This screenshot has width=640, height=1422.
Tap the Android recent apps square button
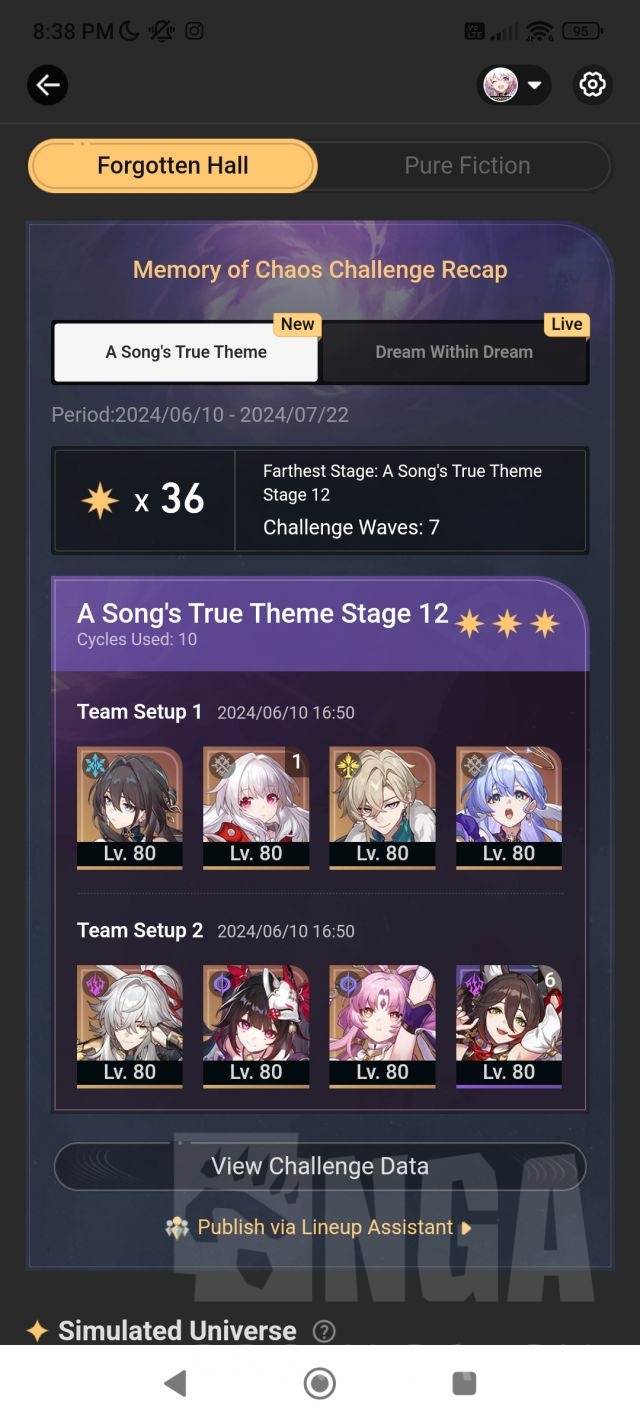[x=464, y=1383]
